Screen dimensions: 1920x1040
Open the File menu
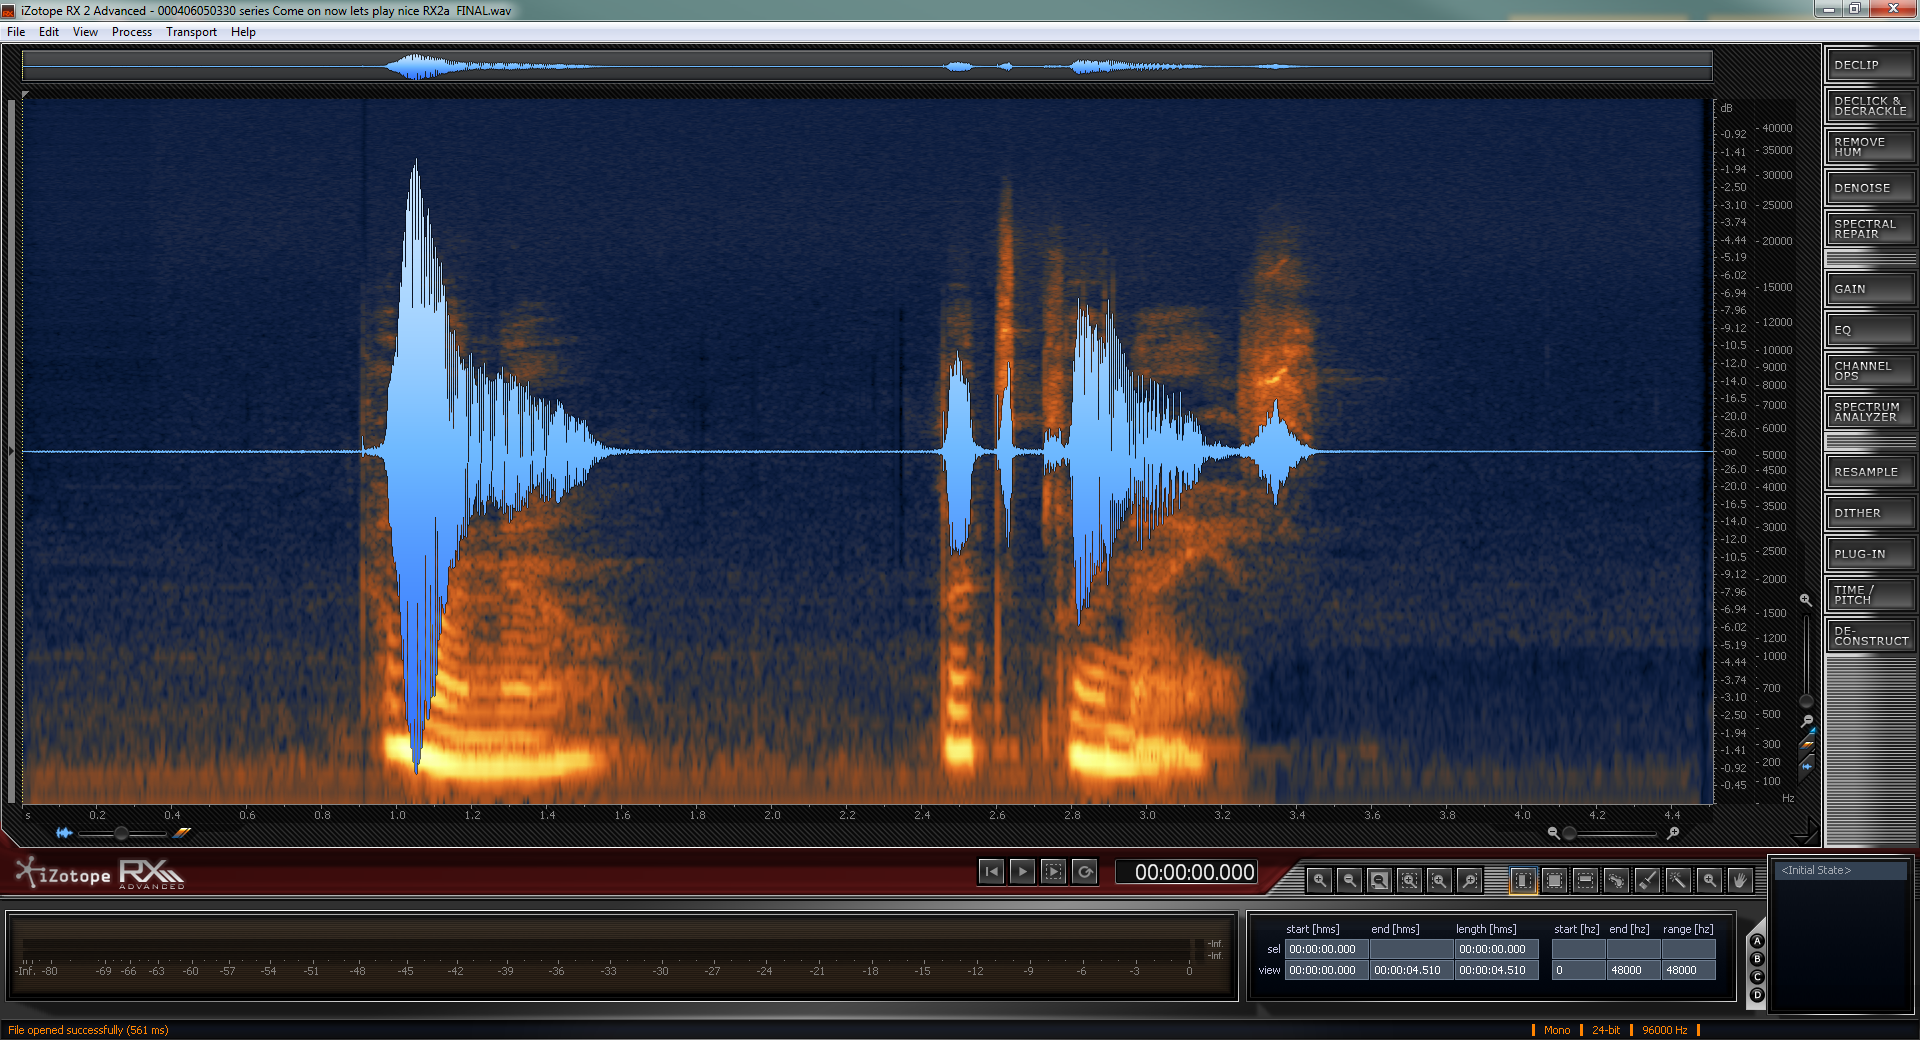coord(16,32)
